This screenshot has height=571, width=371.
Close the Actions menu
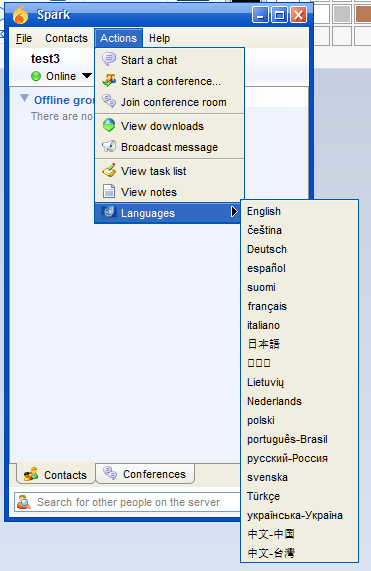pyautogui.click(x=118, y=38)
